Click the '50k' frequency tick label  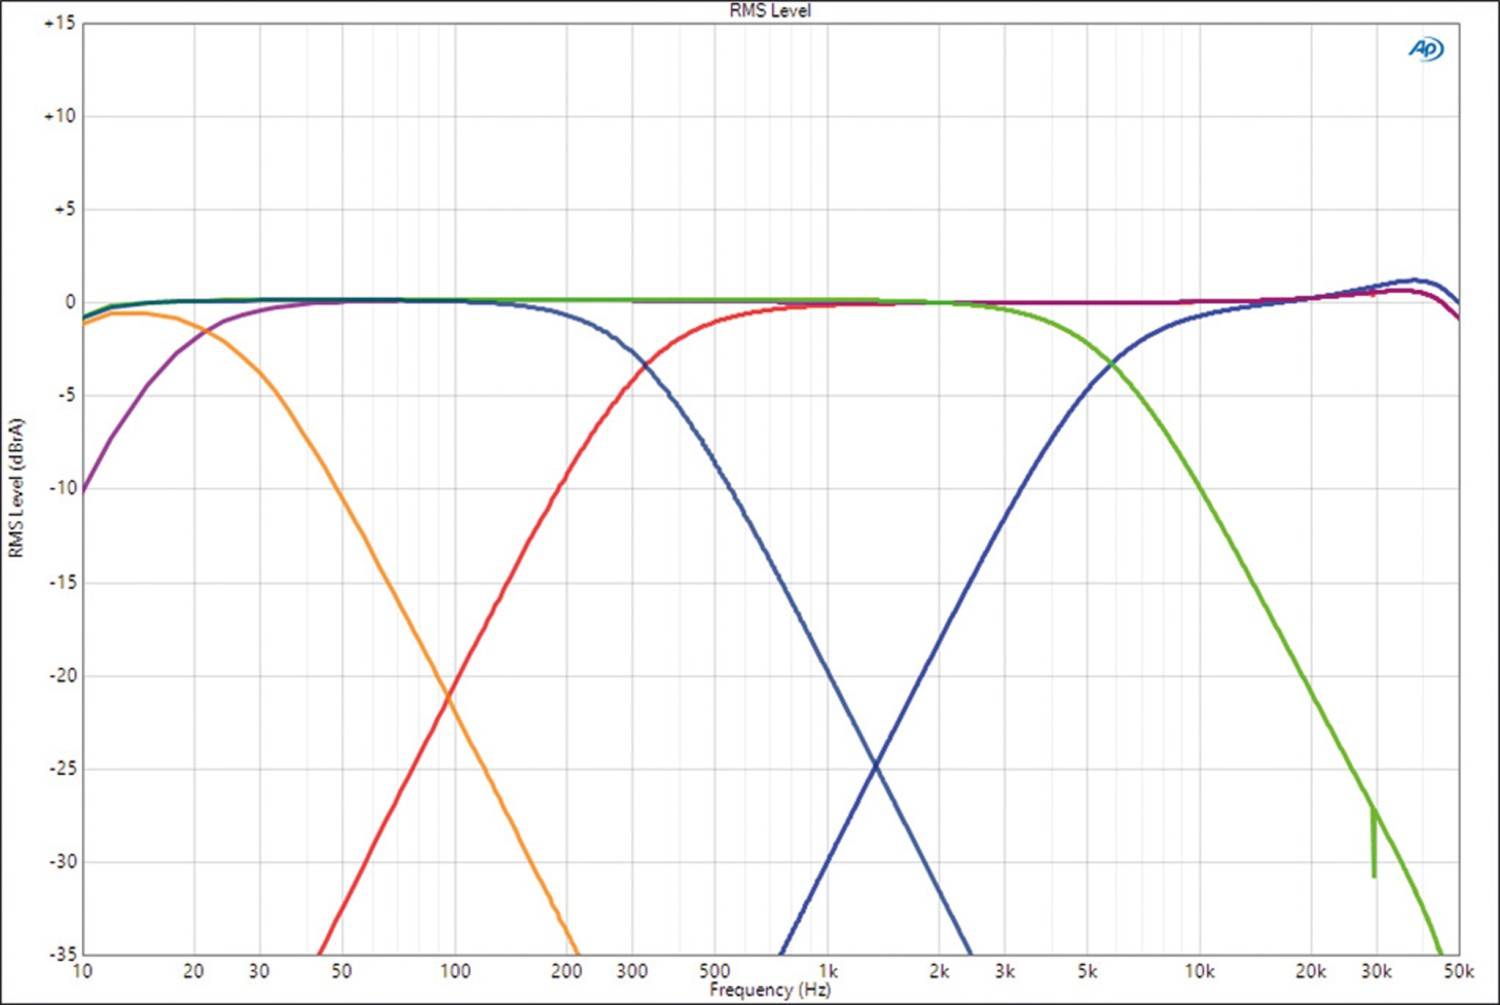click(1459, 971)
